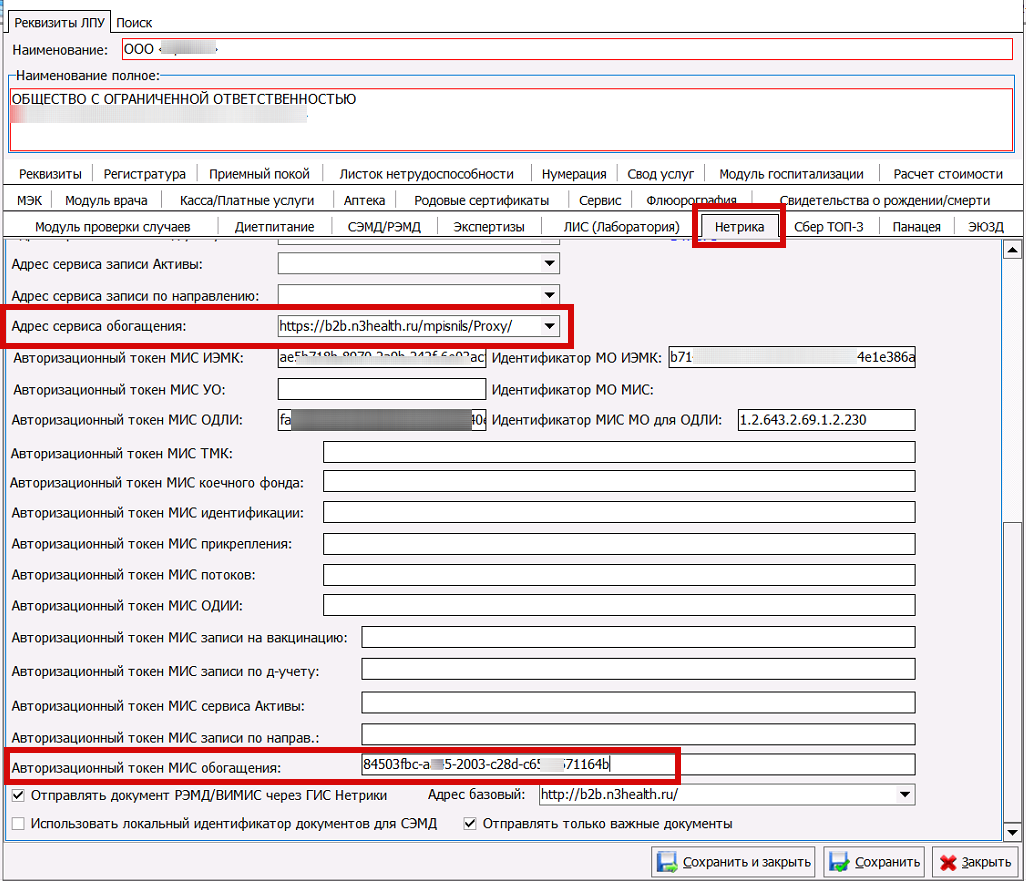Open the ЭЮЗД tab
Image resolution: width=1026 pixels, height=883 pixels.
pyautogui.click(x=985, y=226)
